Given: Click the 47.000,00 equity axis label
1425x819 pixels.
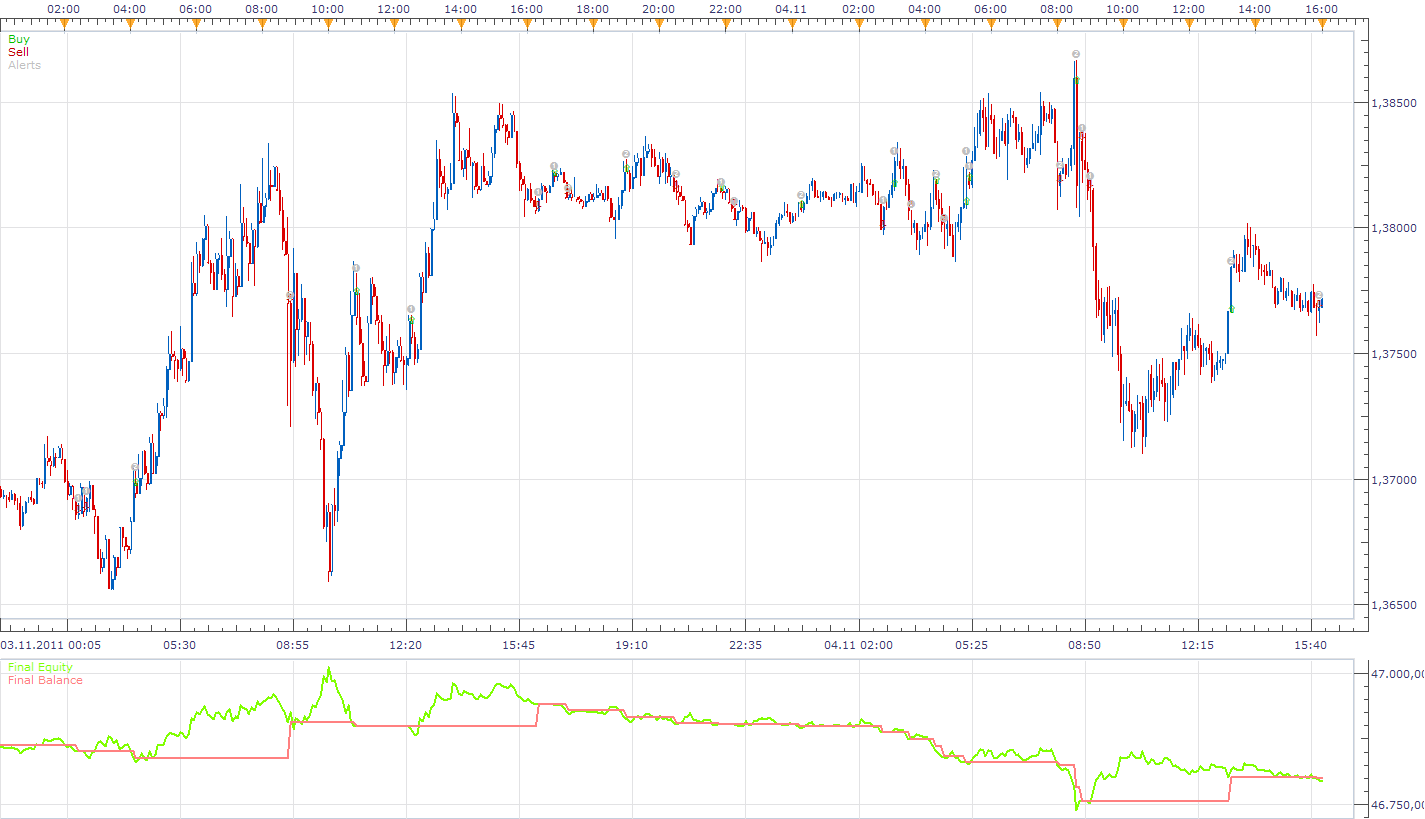Looking at the screenshot, I should point(1397,675).
